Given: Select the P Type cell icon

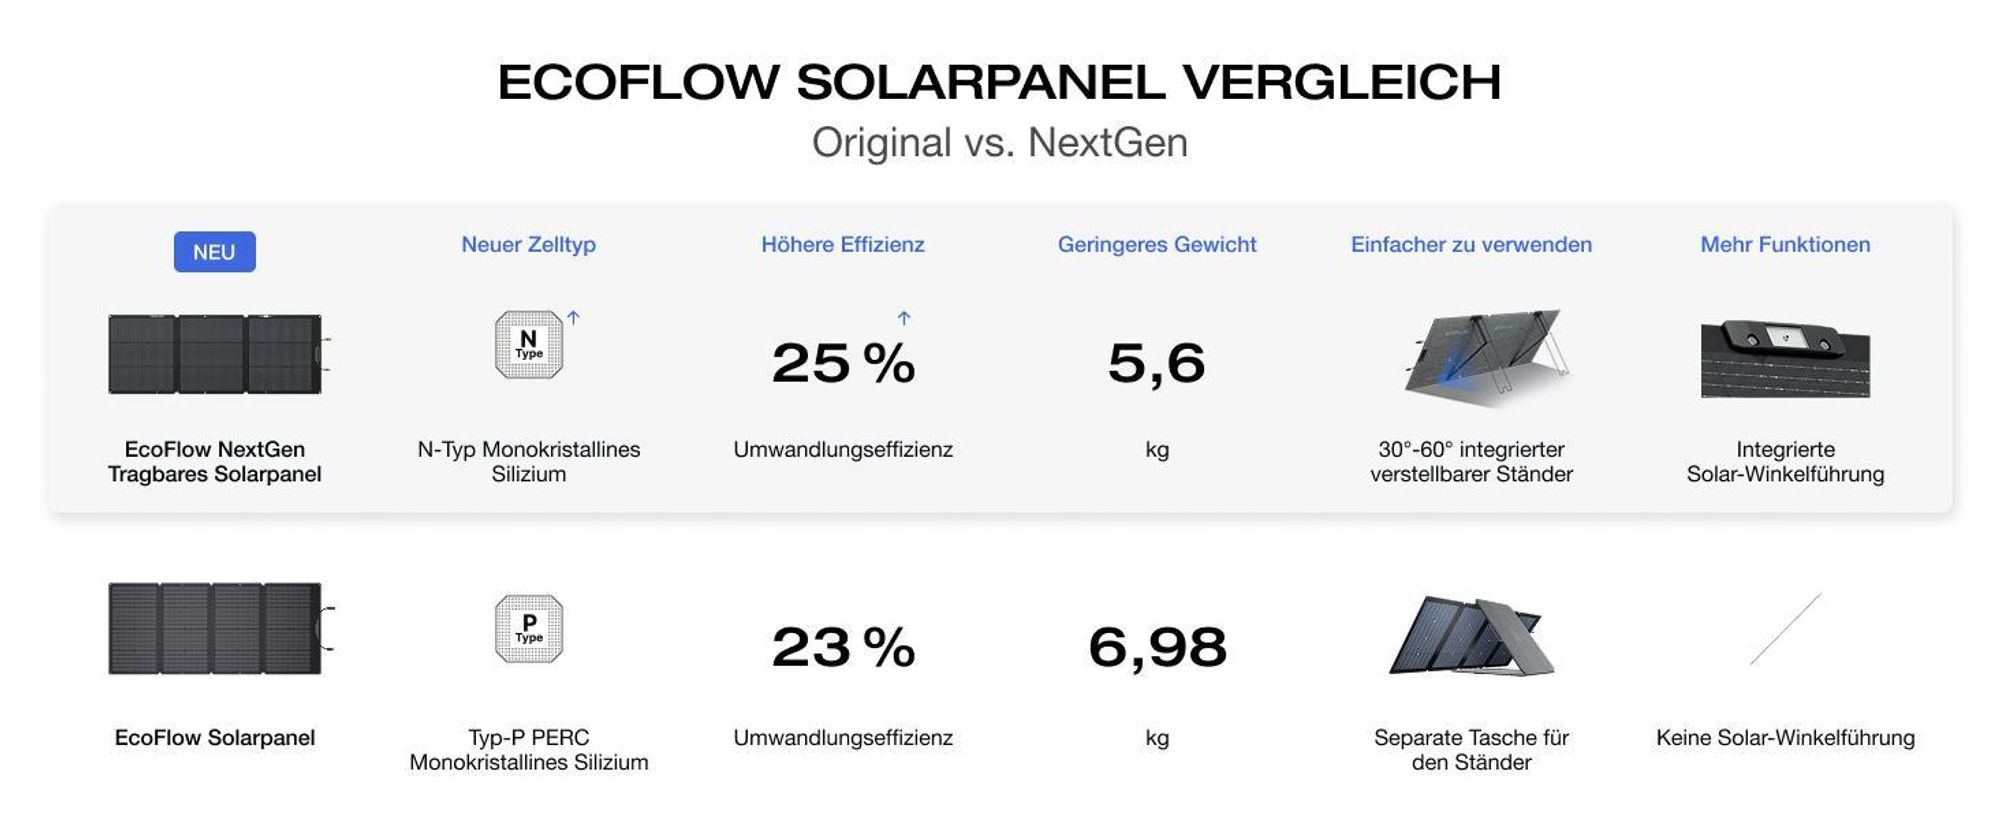Looking at the screenshot, I should coord(529,629).
